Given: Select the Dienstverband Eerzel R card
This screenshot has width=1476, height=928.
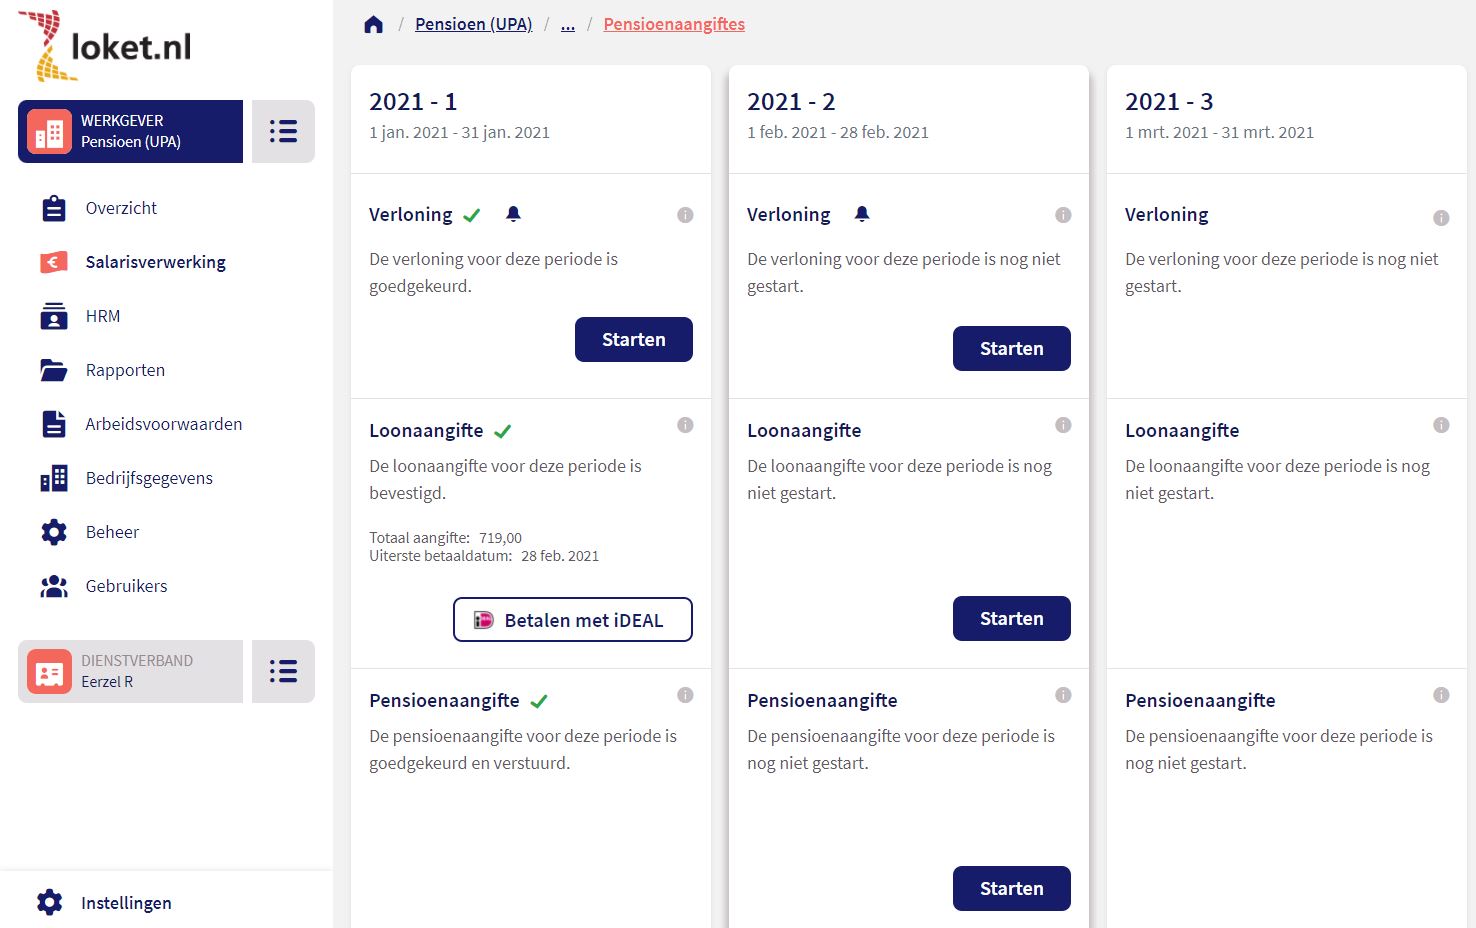Looking at the screenshot, I should (x=130, y=671).
